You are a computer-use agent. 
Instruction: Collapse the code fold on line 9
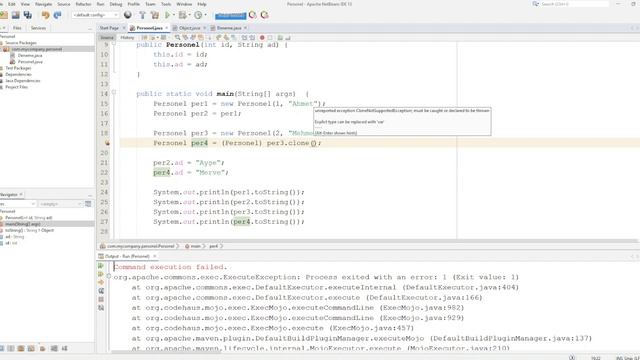114,44
